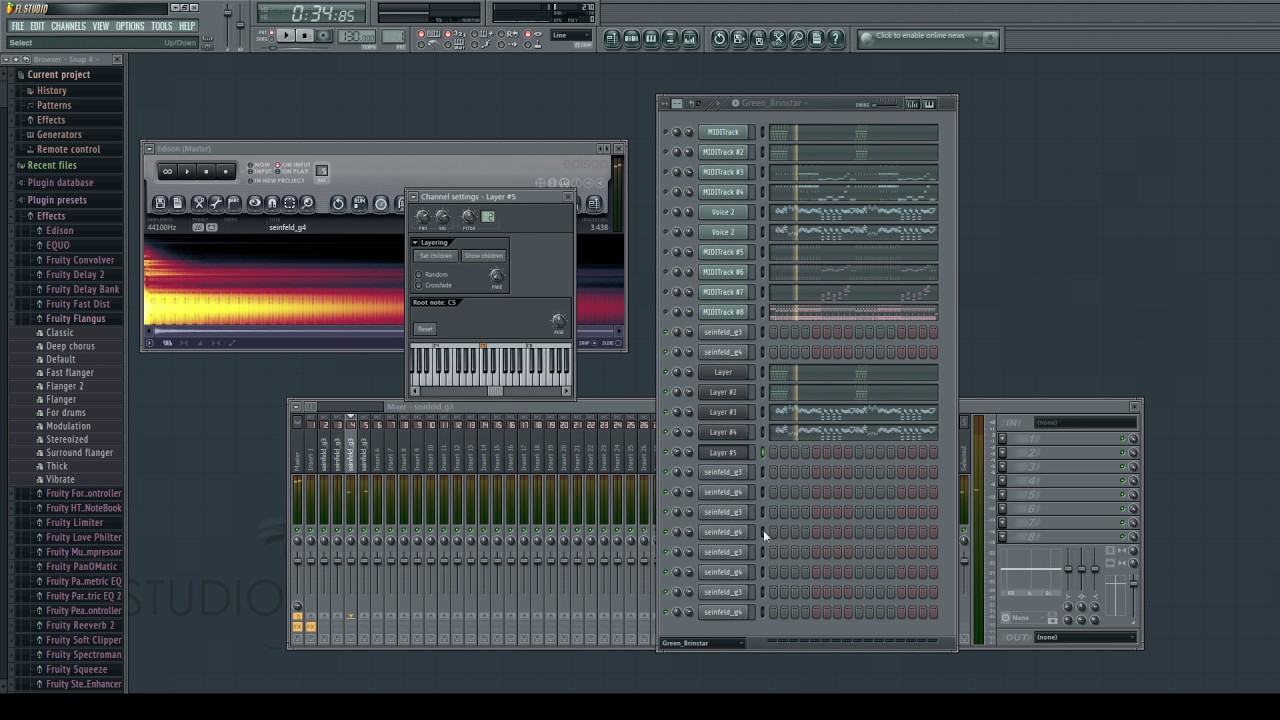This screenshot has width=1280, height=720.
Task: Toggle the Edison magnet snap icon
Action: point(272,203)
